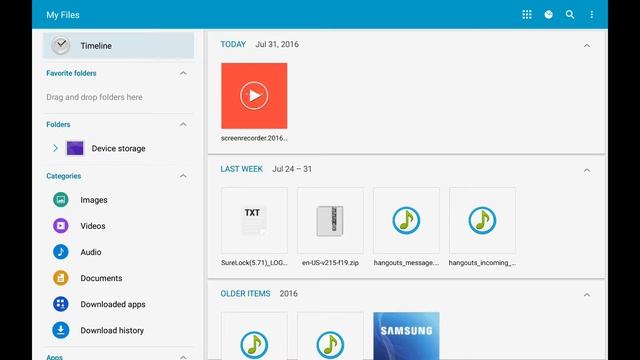
Task: Click the OLDER ITEMS heading text
Action: 245,293
